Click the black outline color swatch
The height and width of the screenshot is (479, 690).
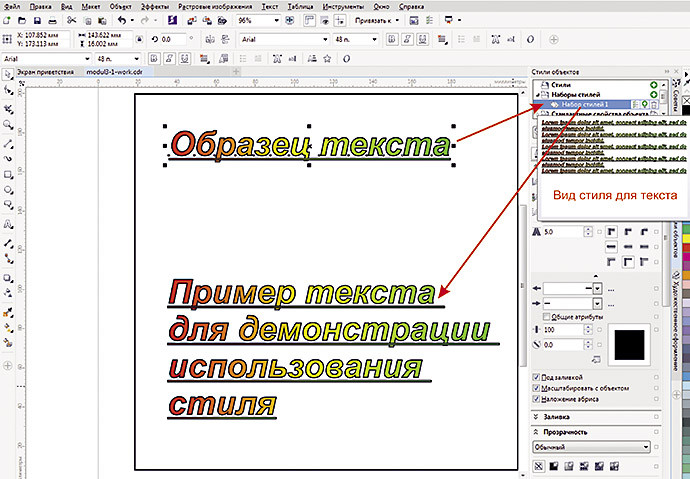click(631, 345)
